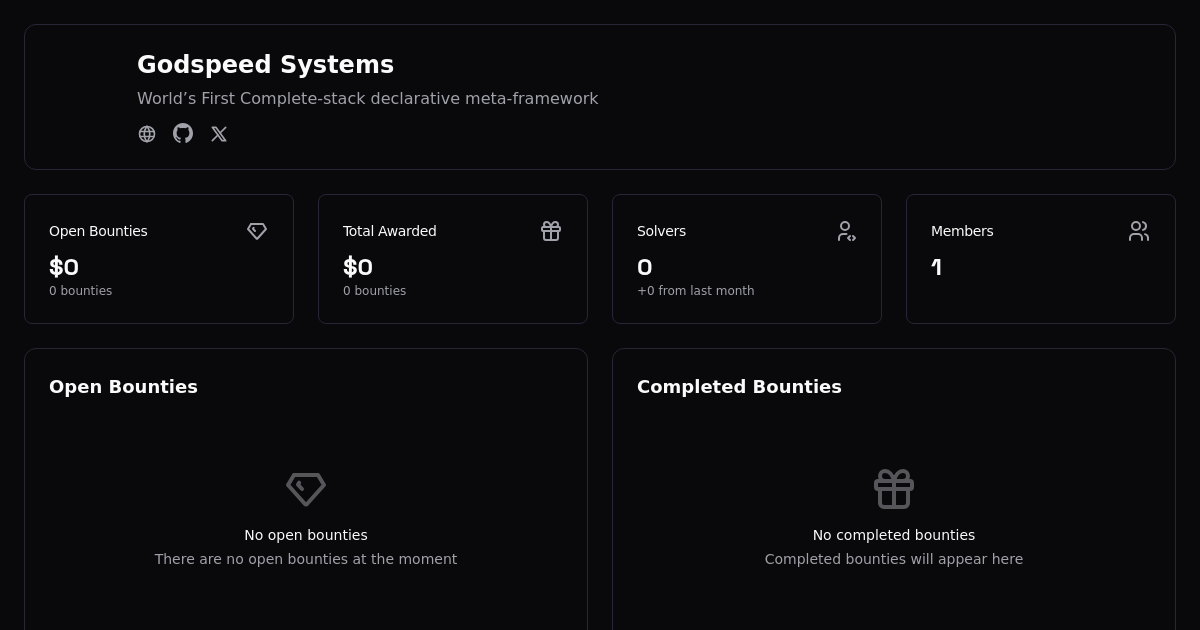Click the gift icon in the Total Awarded card
This screenshot has height=630, width=1200.
[551, 231]
